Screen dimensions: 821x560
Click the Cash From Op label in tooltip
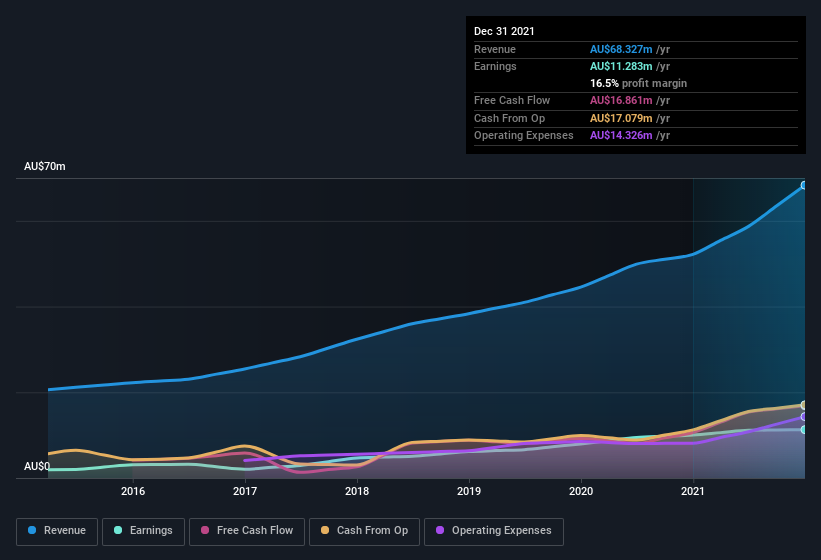(x=509, y=118)
